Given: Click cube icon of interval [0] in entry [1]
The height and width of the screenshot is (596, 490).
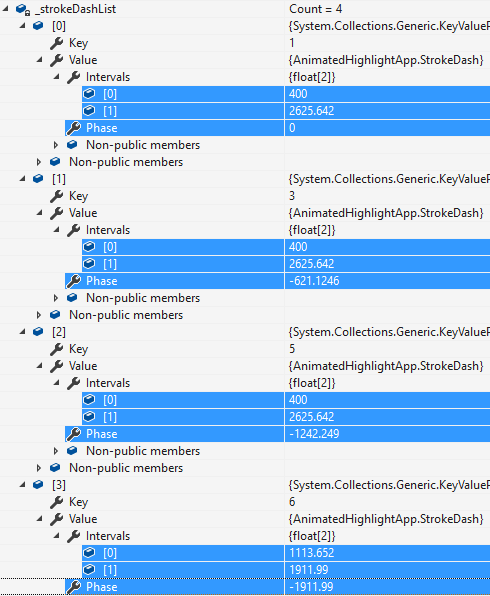Looking at the screenshot, I should point(89,247).
